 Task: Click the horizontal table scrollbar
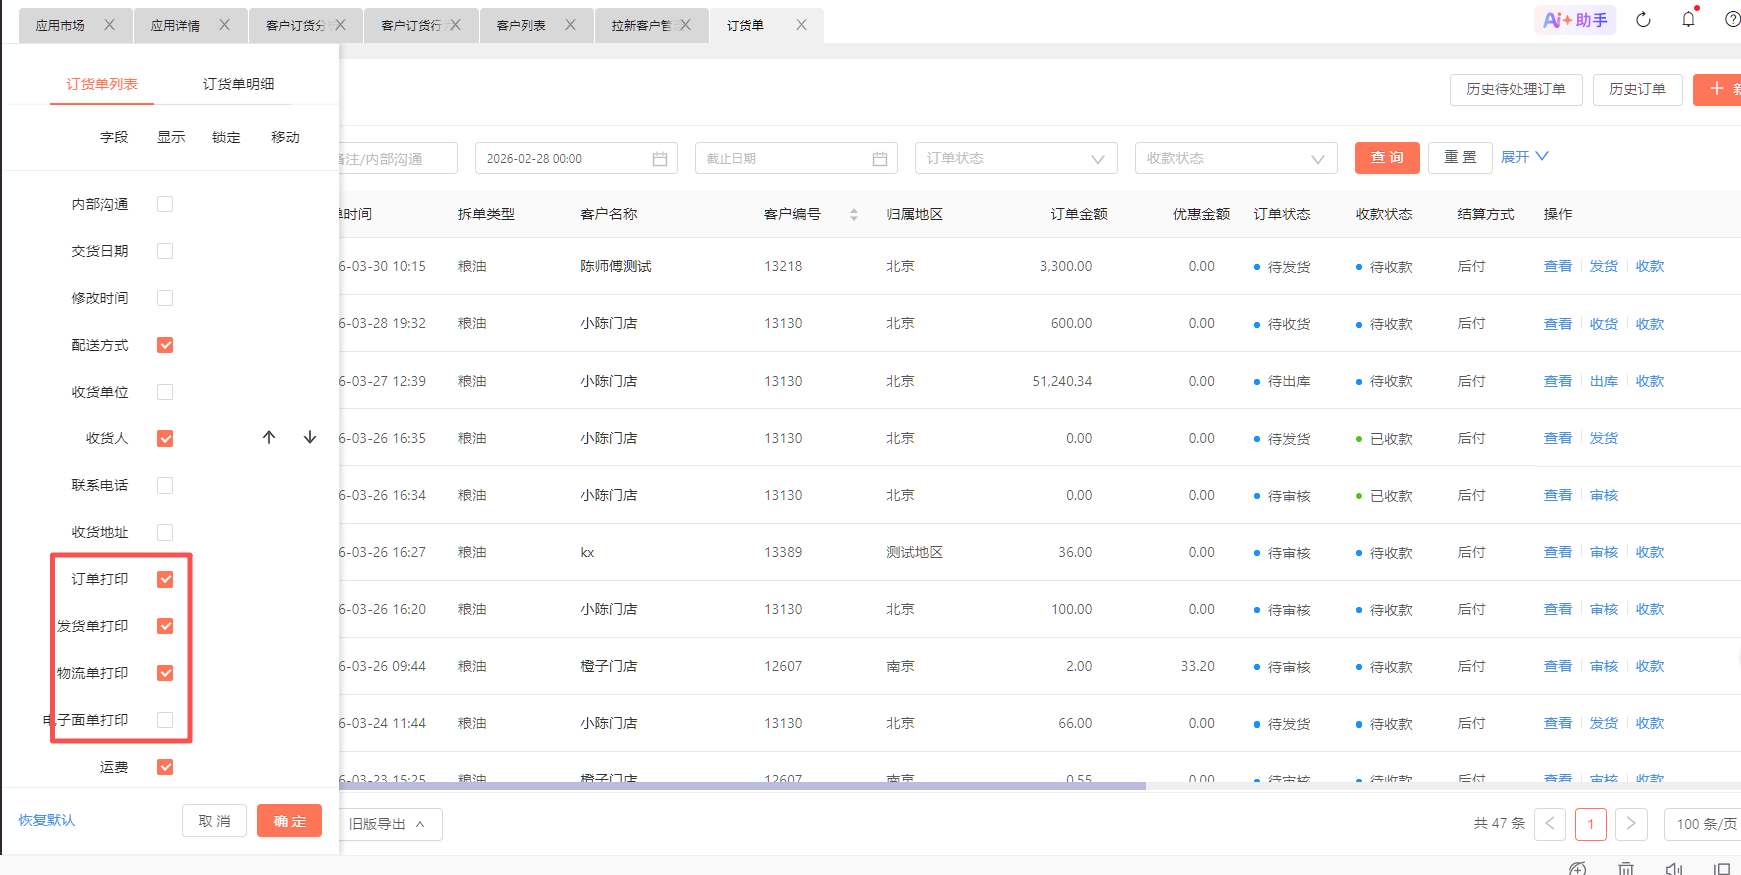point(742,786)
